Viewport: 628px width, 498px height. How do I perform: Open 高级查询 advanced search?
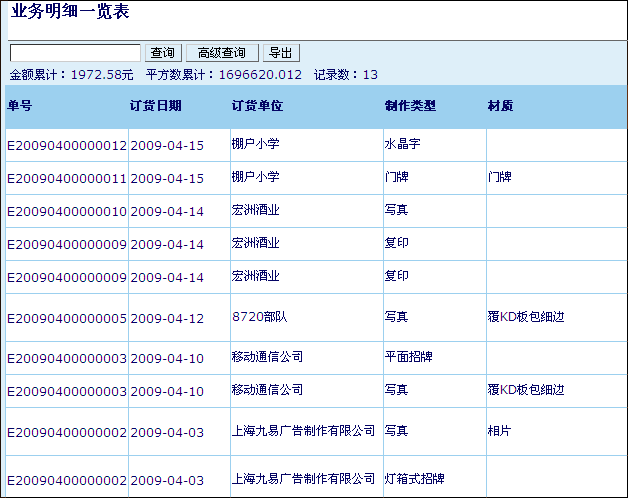coord(221,53)
